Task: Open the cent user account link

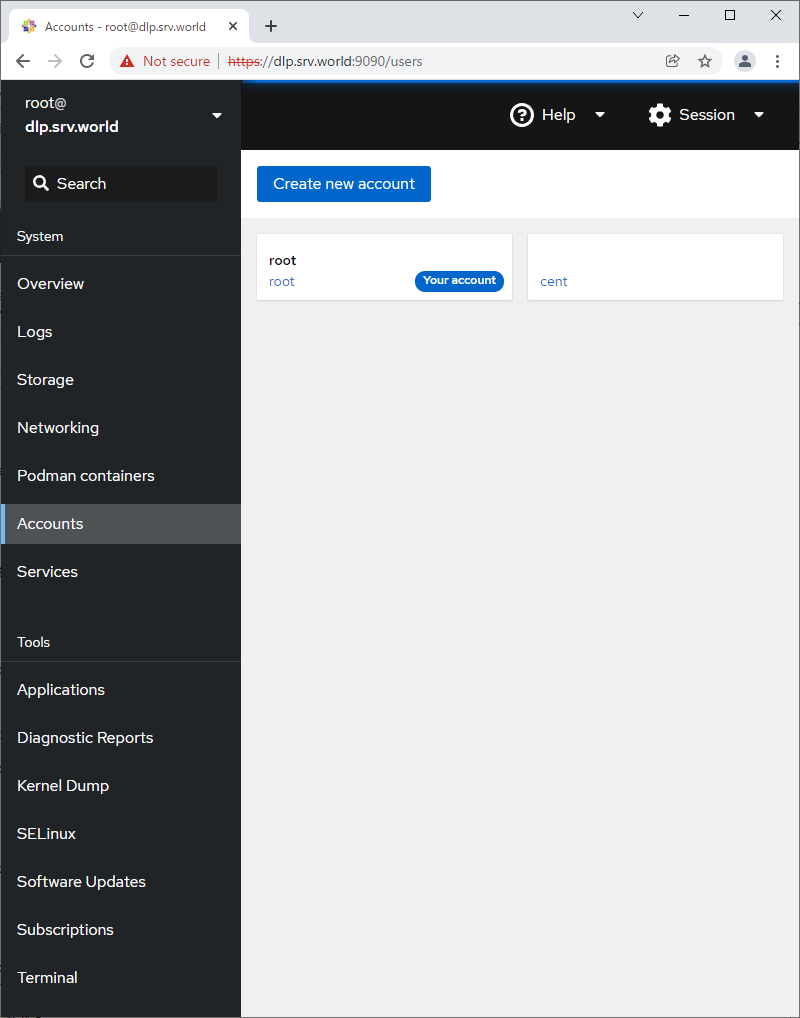Action: point(554,282)
